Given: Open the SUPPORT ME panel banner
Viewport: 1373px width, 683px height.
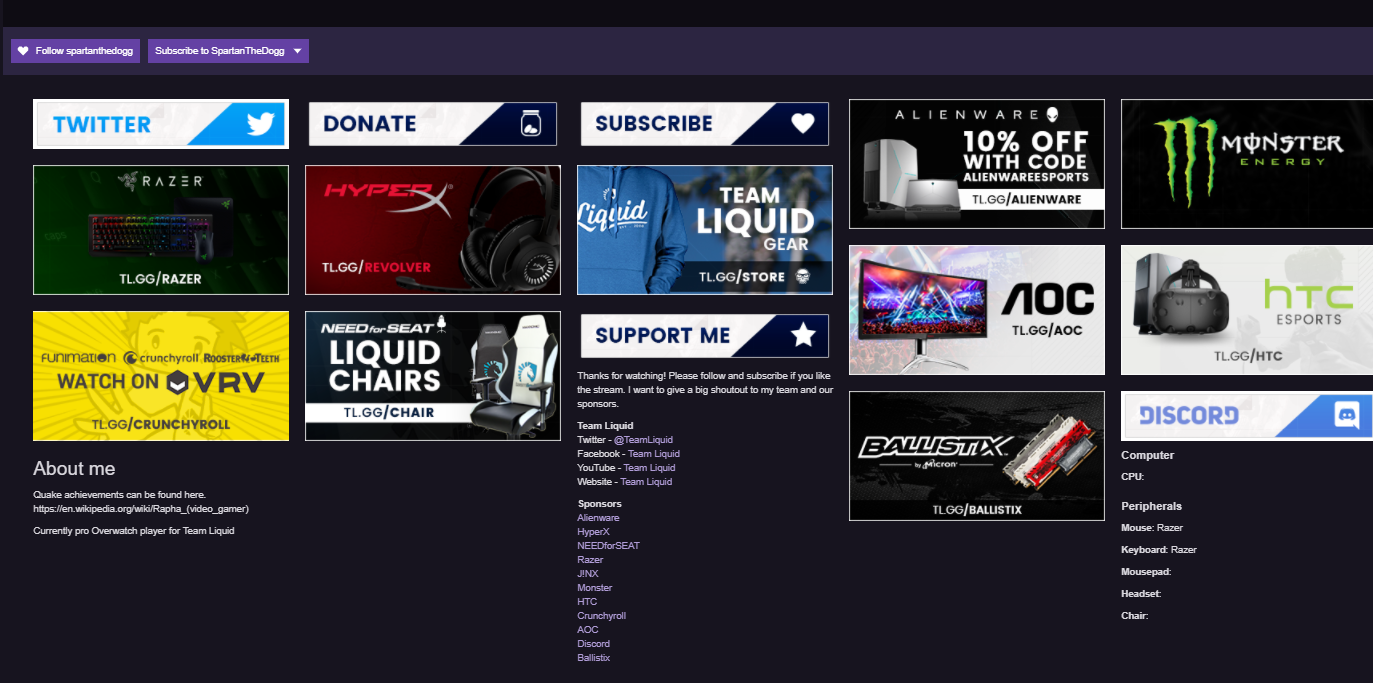Looking at the screenshot, I should click(705, 336).
